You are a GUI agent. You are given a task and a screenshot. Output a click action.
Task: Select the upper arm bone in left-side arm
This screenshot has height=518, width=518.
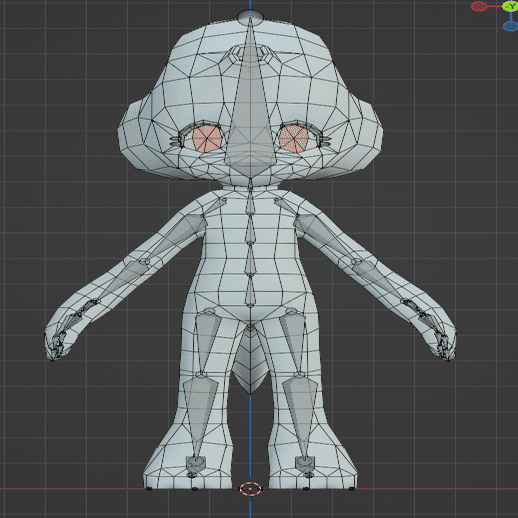(175, 237)
